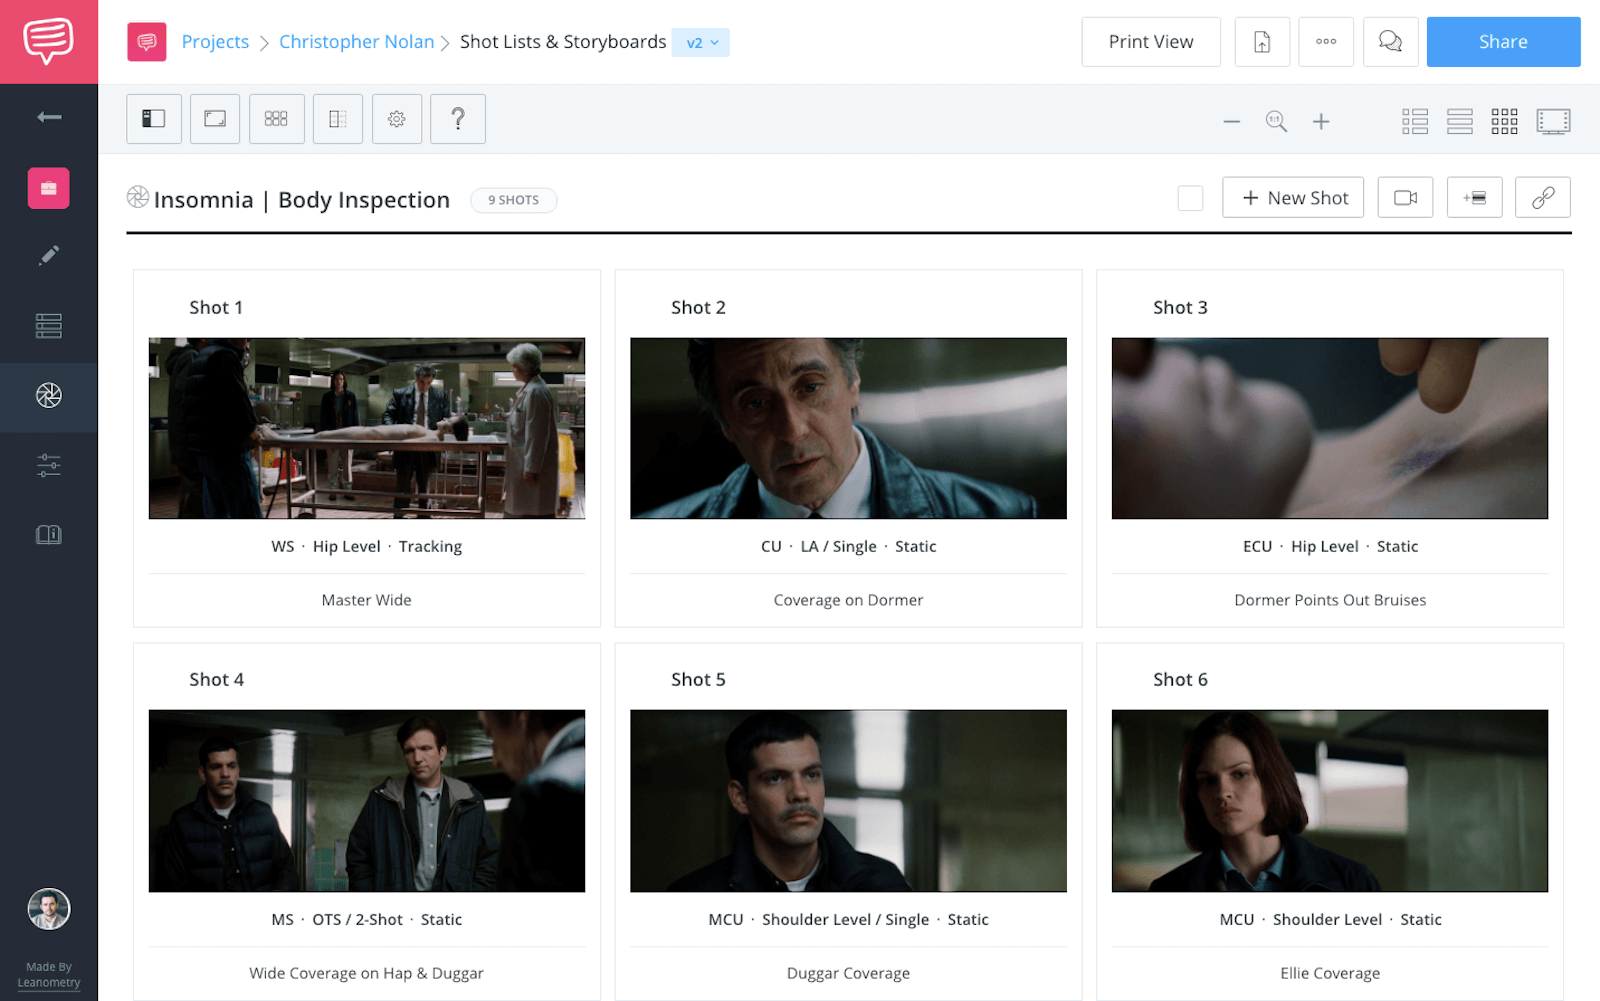The height and width of the screenshot is (1001, 1600).
Task: Click the link chain icon button
Action: pyautogui.click(x=1543, y=198)
